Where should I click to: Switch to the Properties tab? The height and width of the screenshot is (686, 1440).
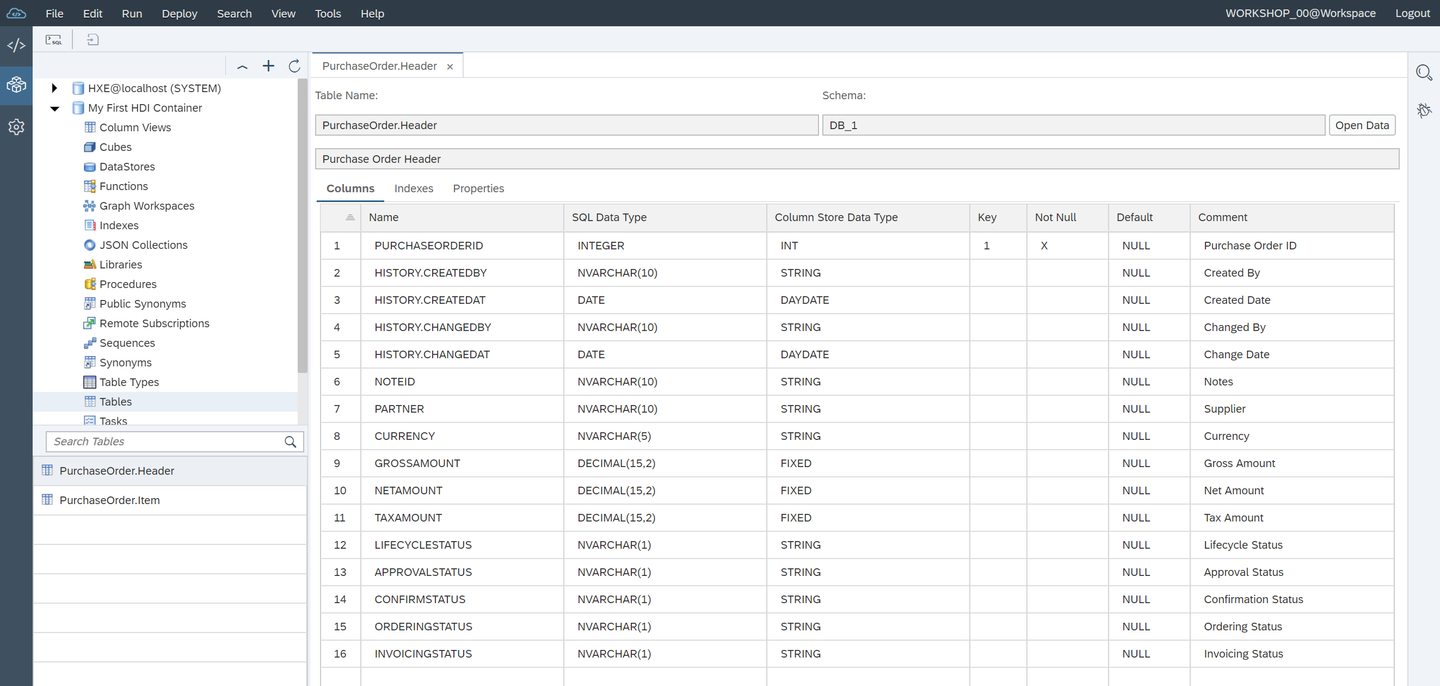pyautogui.click(x=478, y=188)
